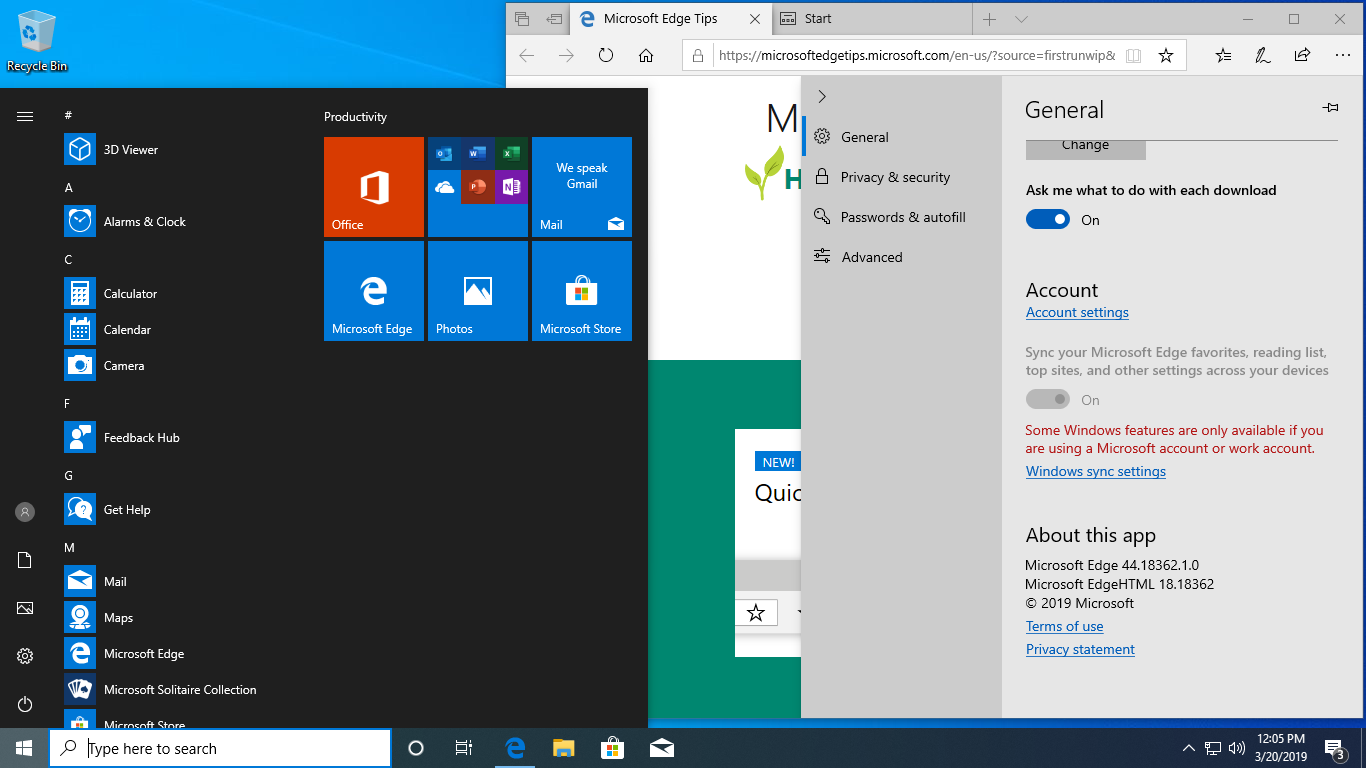Go to Edge home page

pyautogui.click(x=646, y=56)
